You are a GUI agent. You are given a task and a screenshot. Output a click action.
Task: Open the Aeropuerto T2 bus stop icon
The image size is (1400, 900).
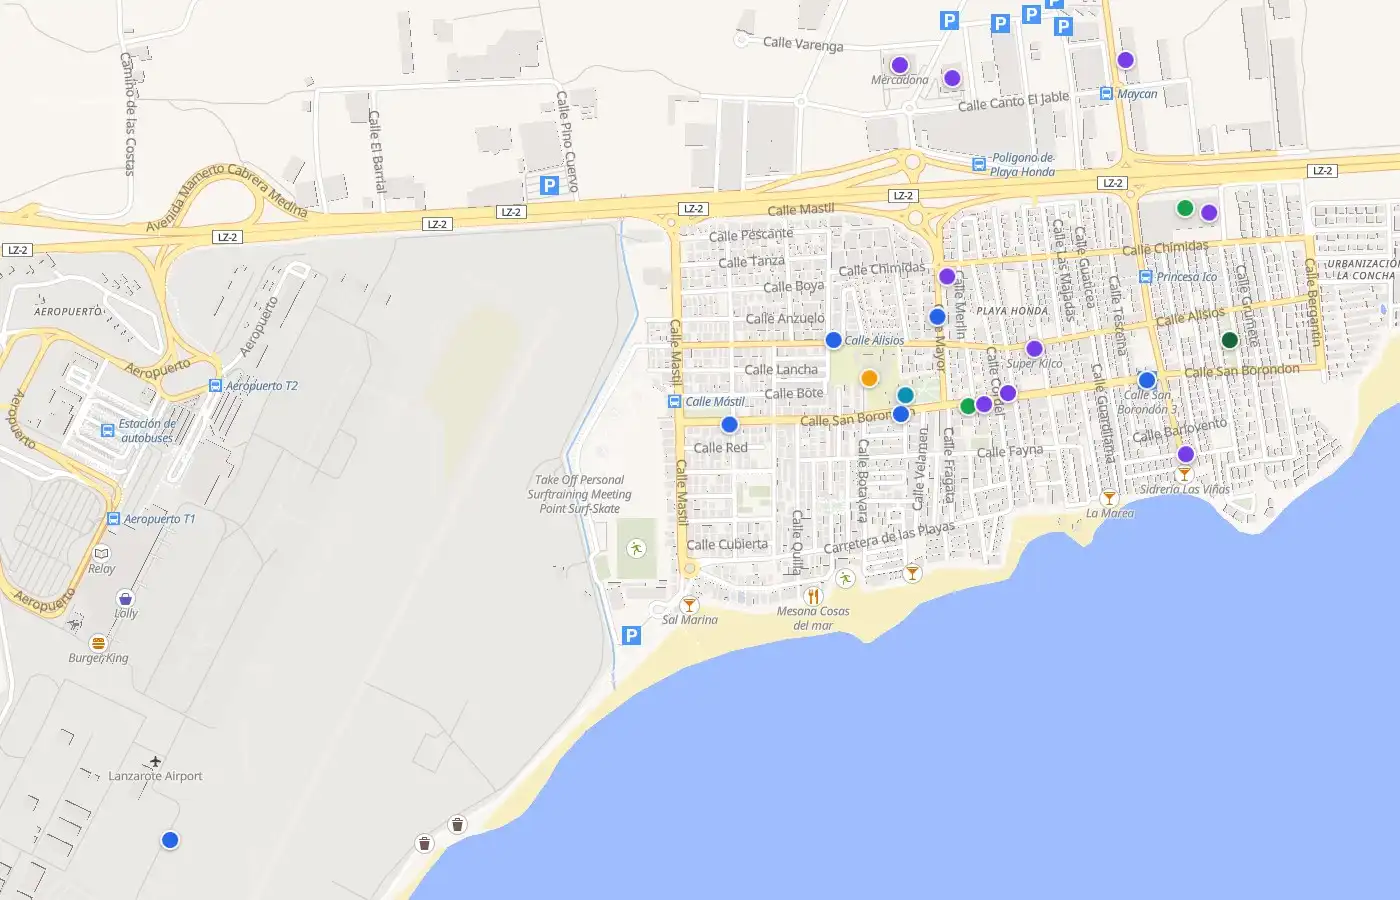[x=215, y=386]
